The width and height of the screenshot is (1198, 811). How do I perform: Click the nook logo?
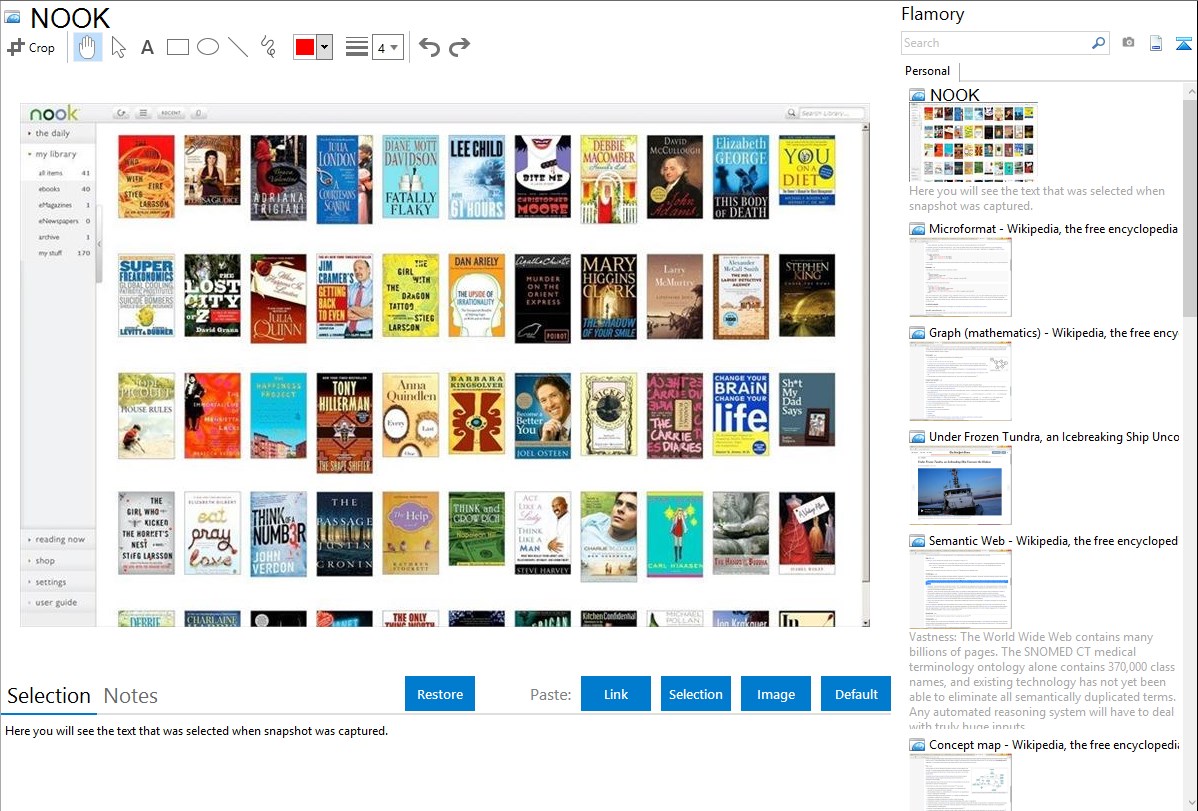[53, 113]
